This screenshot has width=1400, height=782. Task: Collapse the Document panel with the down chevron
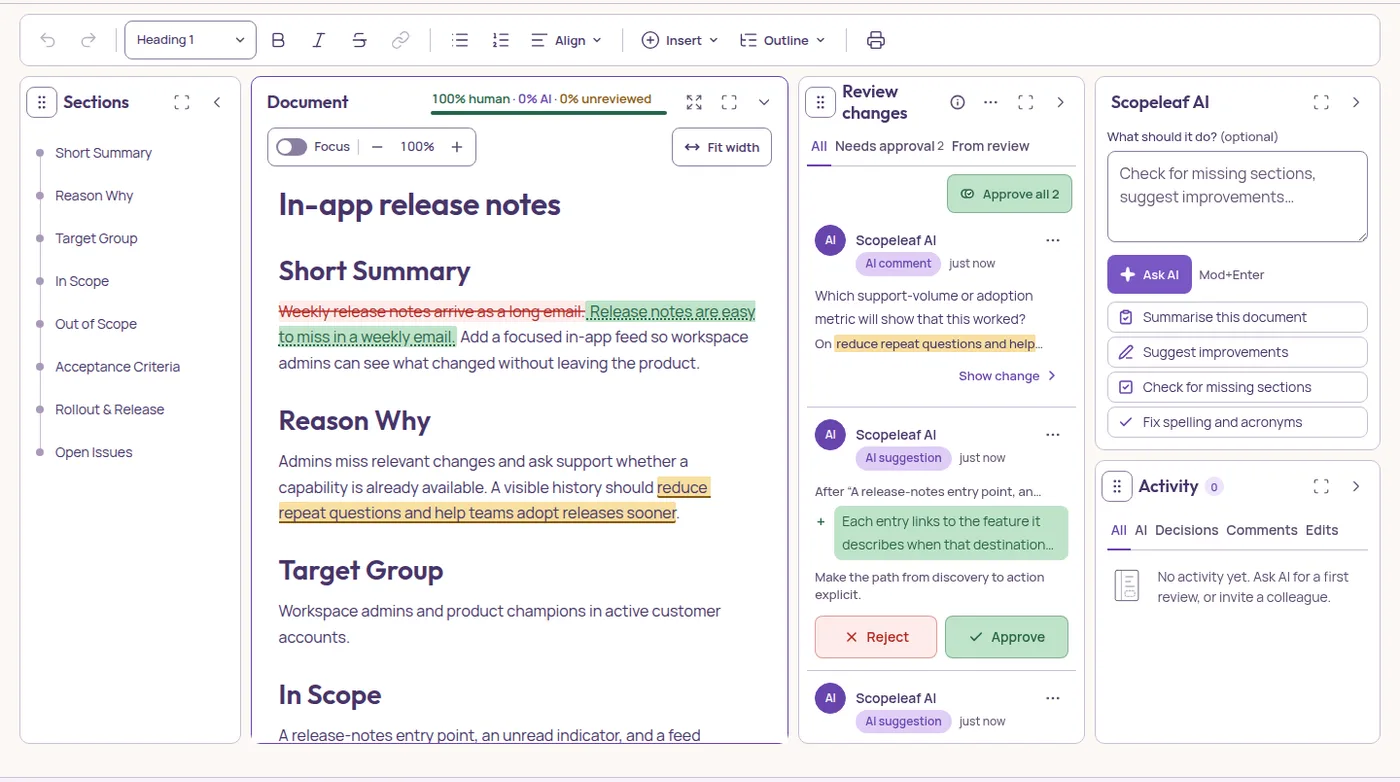(x=764, y=102)
